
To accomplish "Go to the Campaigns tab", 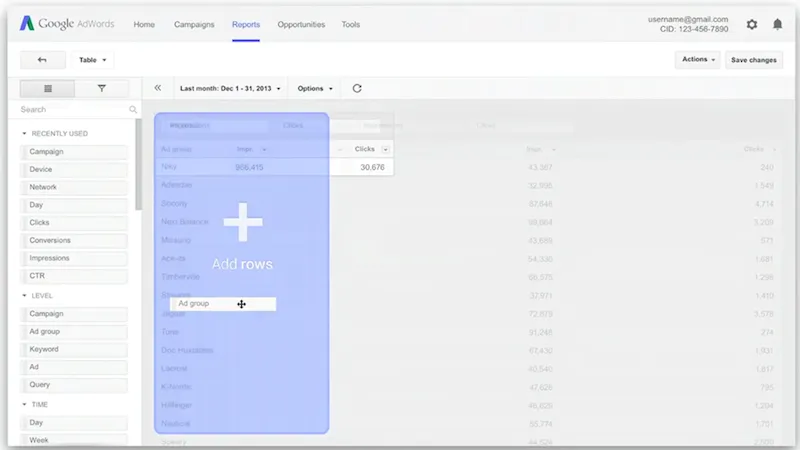I will 194,24.
